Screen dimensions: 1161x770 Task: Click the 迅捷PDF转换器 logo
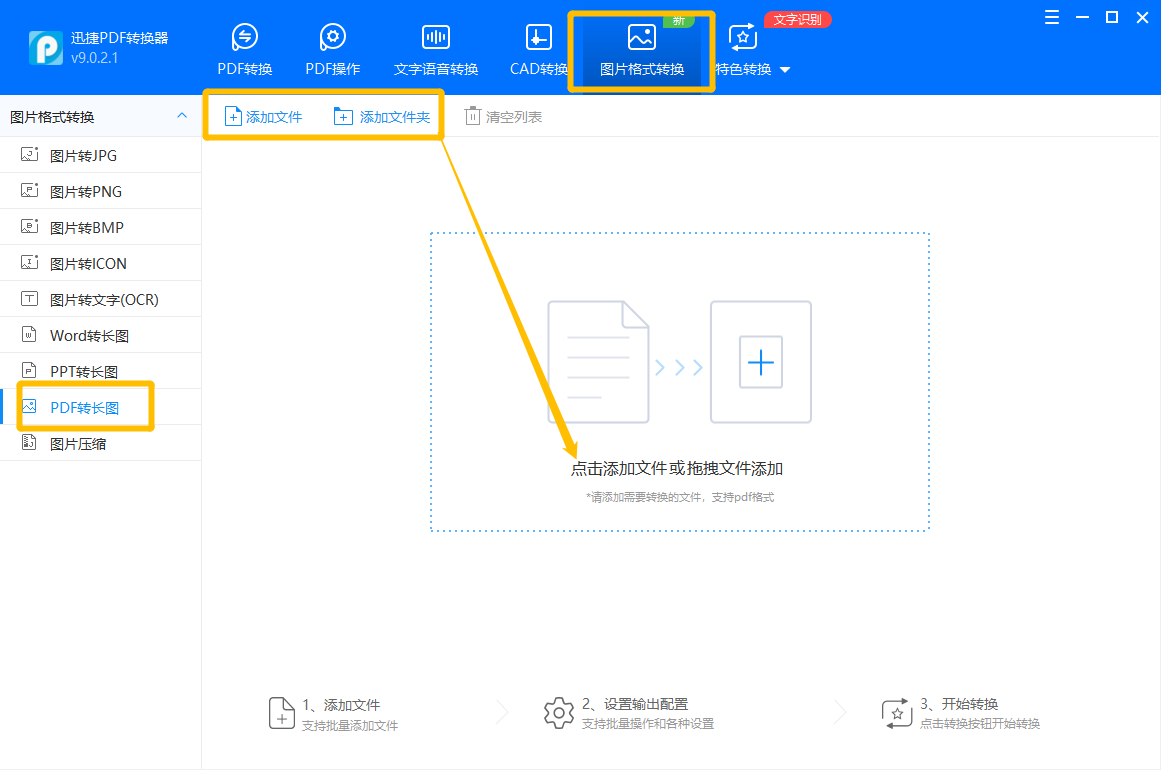point(45,47)
